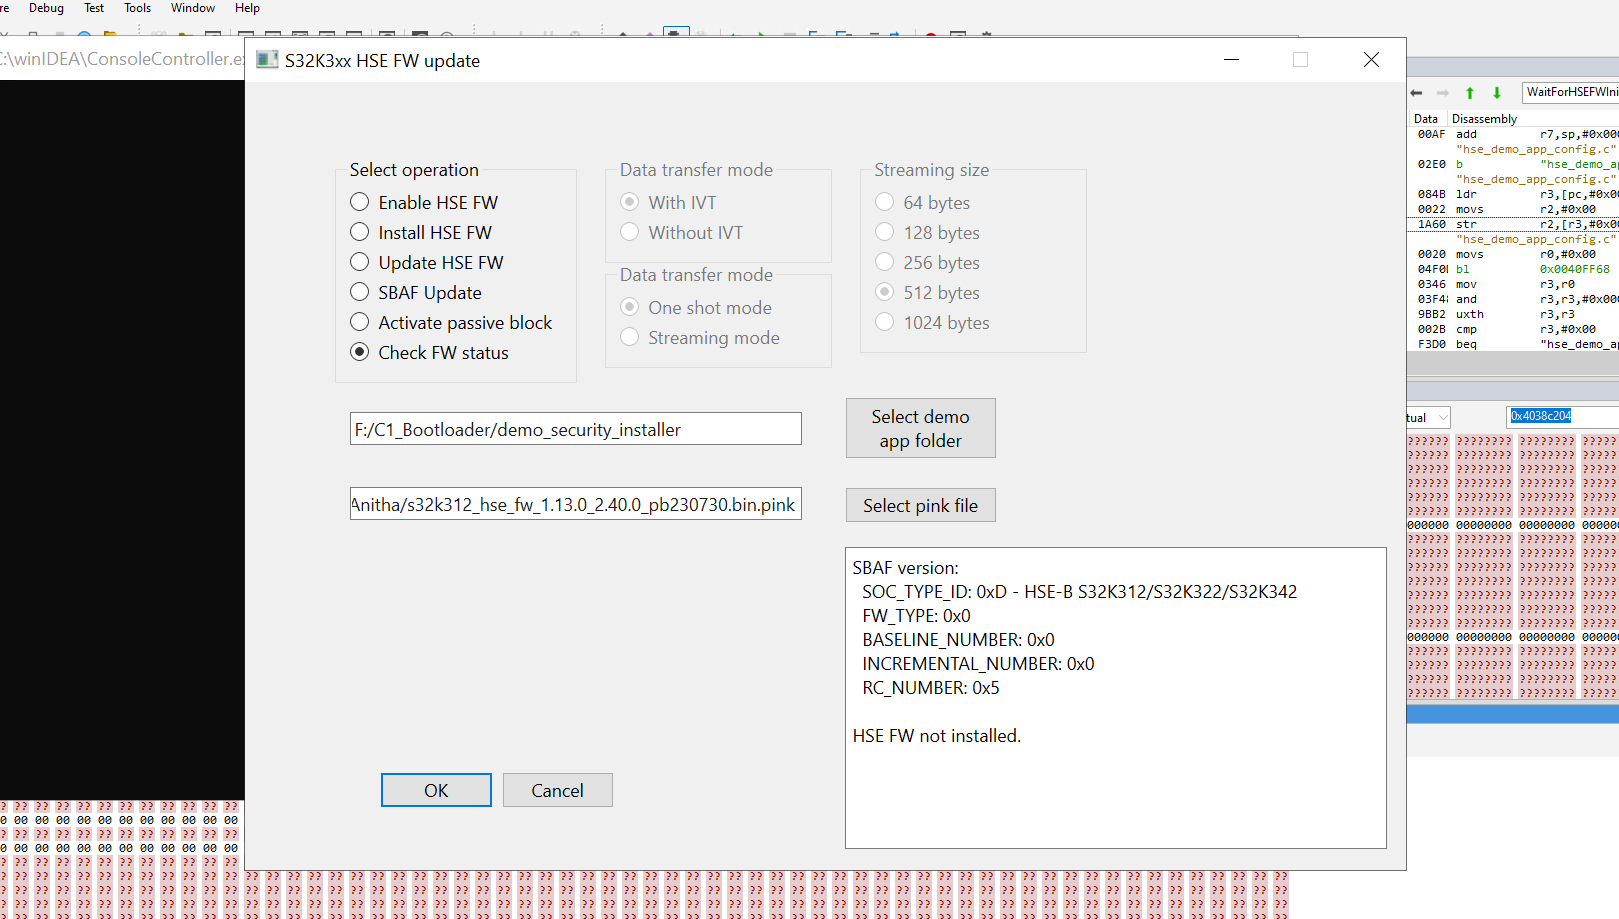Click the green down arrow near WaitForHSEFWIni
The width and height of the screenshot is (1619, 919).
click(1496, 92)
